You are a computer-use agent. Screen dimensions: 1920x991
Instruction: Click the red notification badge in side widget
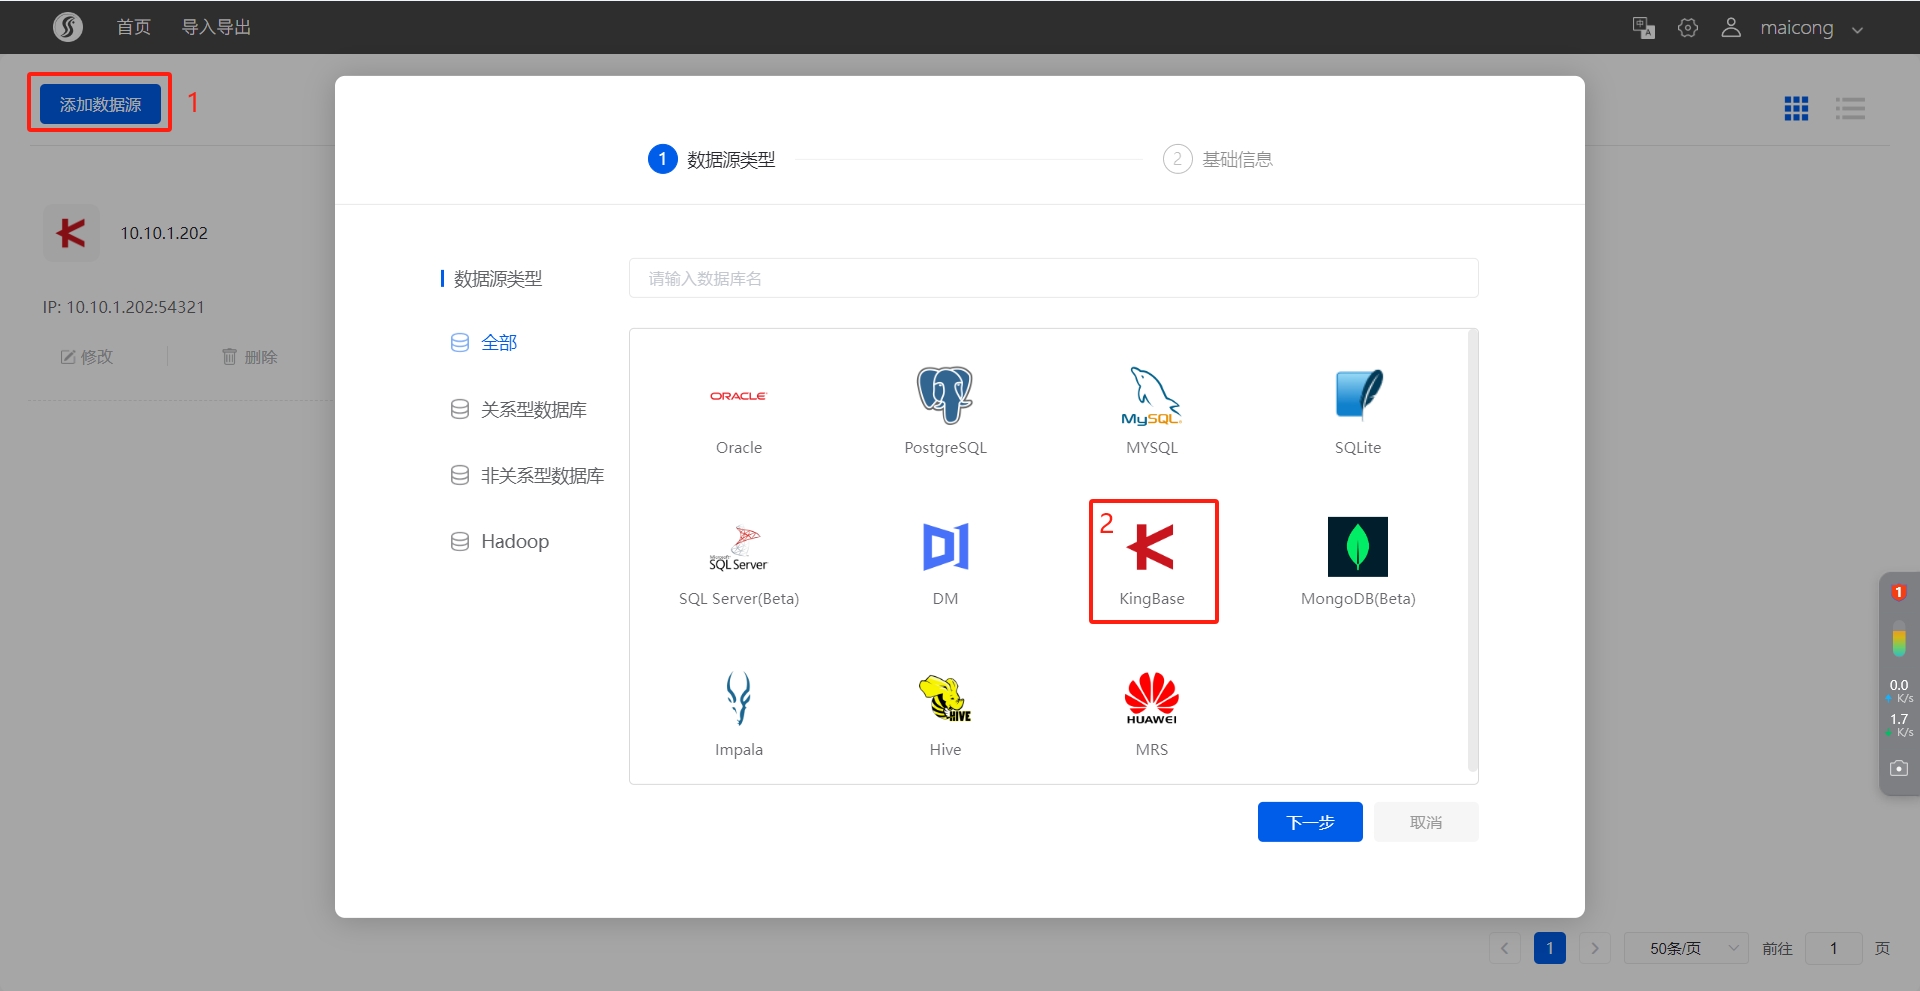pos(1898,592)
